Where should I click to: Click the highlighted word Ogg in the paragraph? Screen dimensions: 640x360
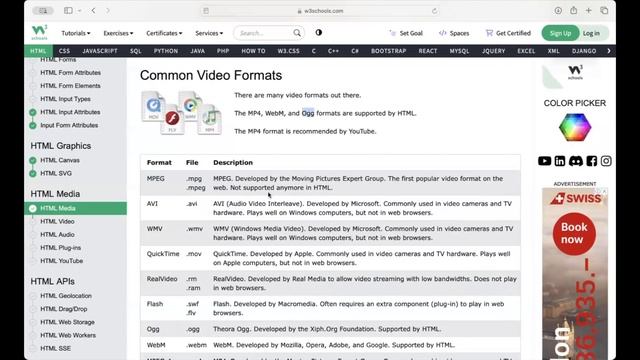point(308,113)
